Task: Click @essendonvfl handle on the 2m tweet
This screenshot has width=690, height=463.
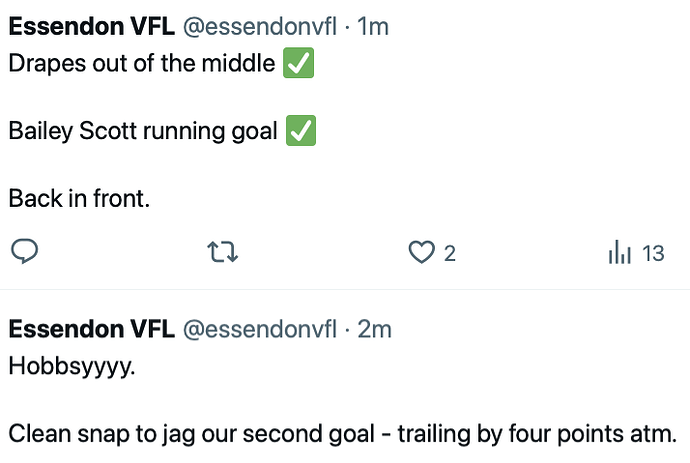Action: point(260,329)
